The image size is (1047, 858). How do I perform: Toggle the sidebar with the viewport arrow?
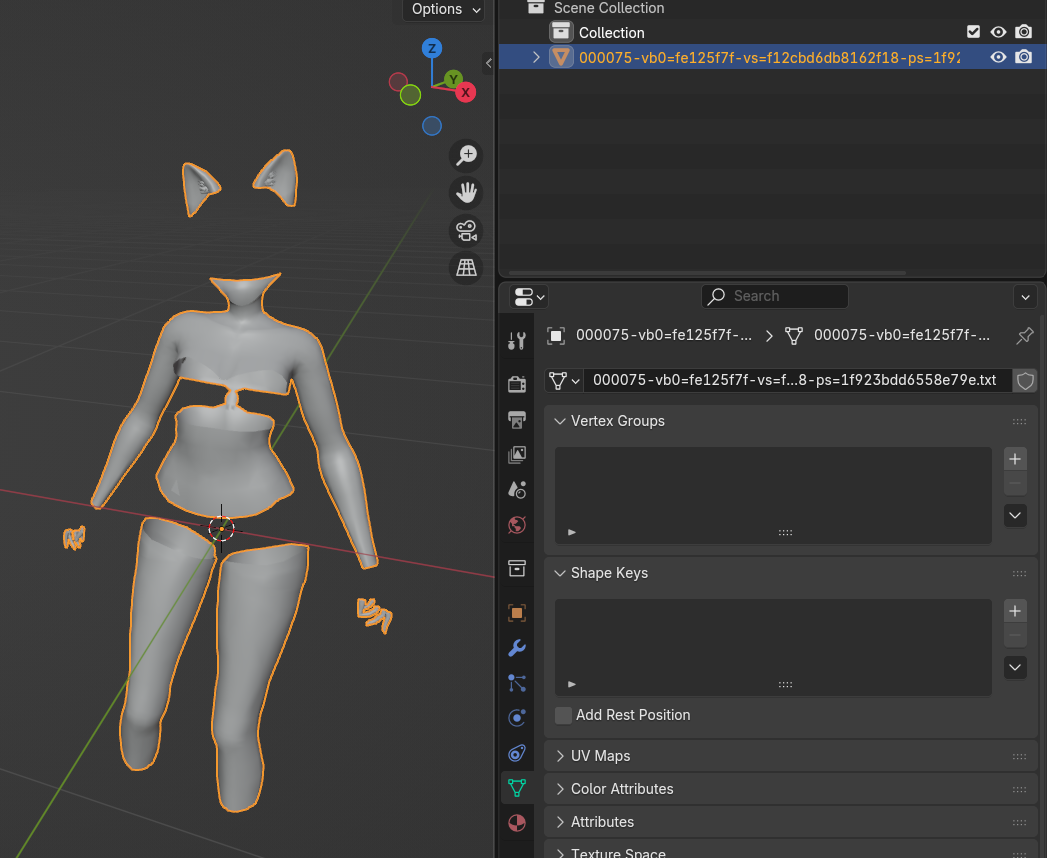click(489, 63)
